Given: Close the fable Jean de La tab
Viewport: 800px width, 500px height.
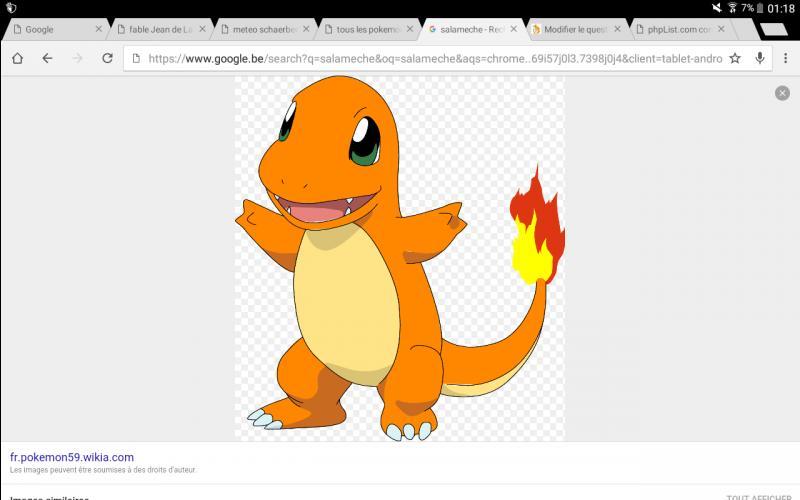Looking at the screenshot, I should [x=202, y=29].
